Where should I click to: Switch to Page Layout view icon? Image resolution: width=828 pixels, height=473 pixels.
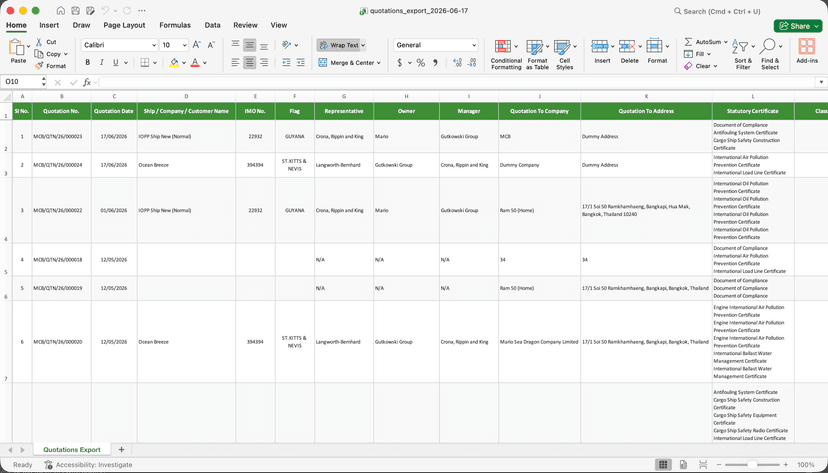(683, 465)
